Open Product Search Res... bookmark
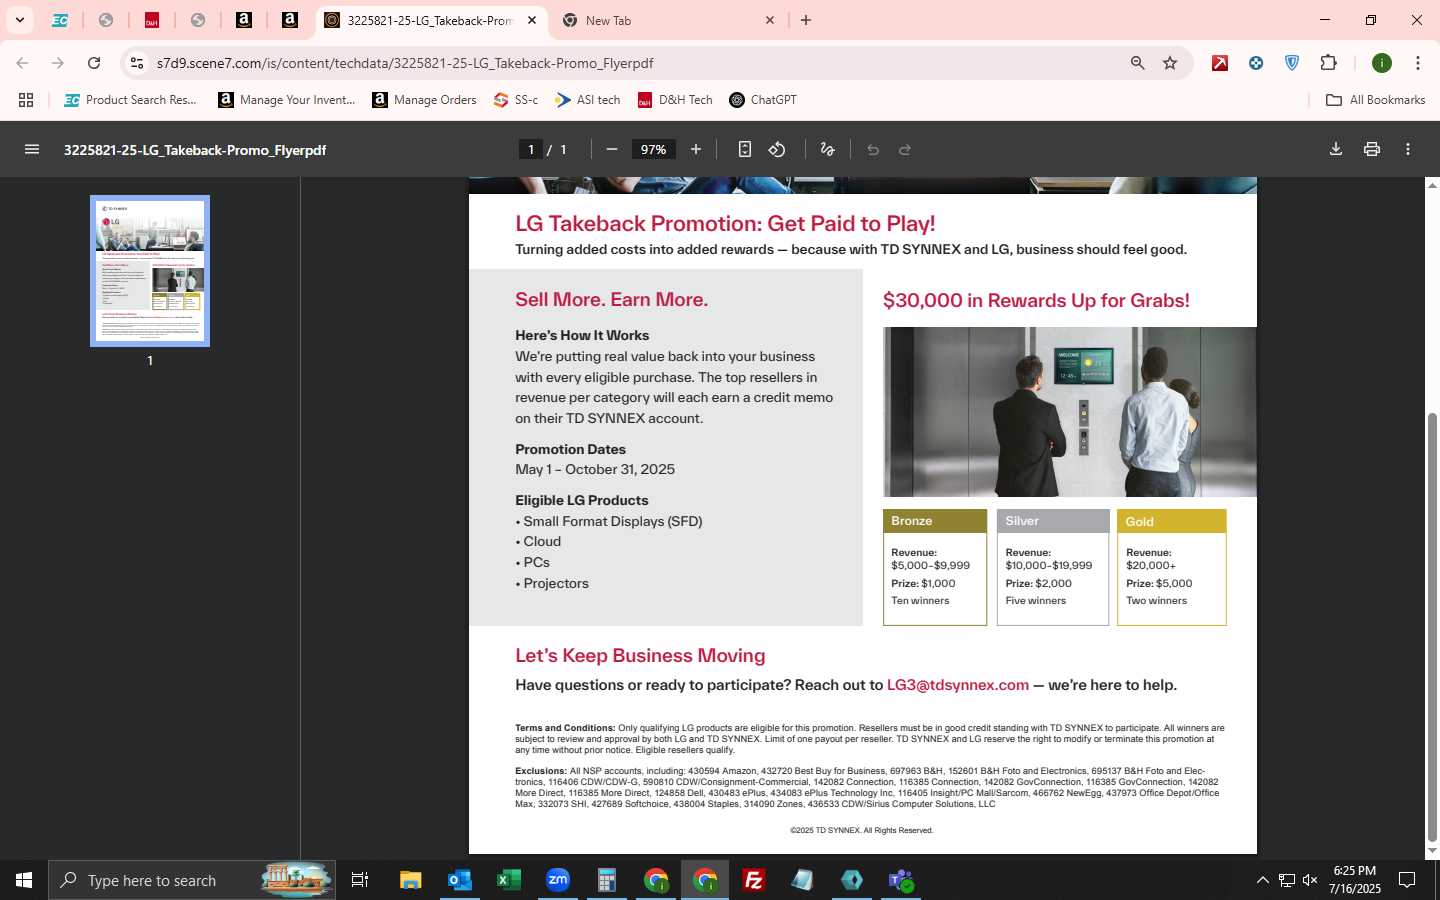 [130, 100]
